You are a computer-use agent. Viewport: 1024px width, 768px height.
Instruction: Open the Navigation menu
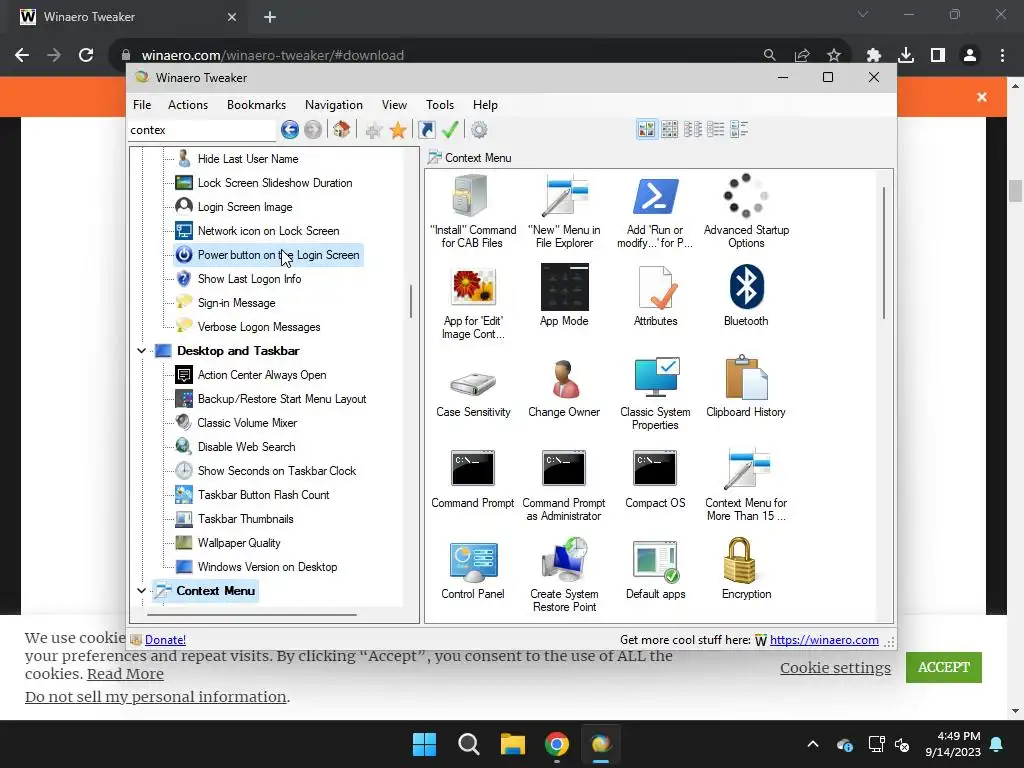334,105
